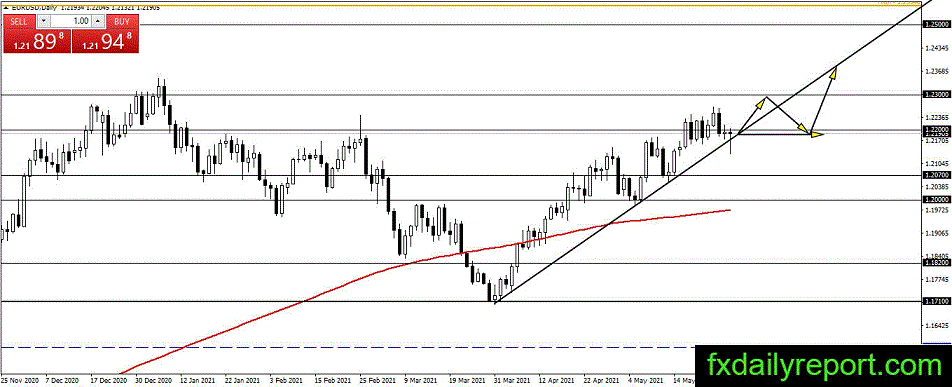Click the sell price 1.21 89 tile

tap(38, 41)
